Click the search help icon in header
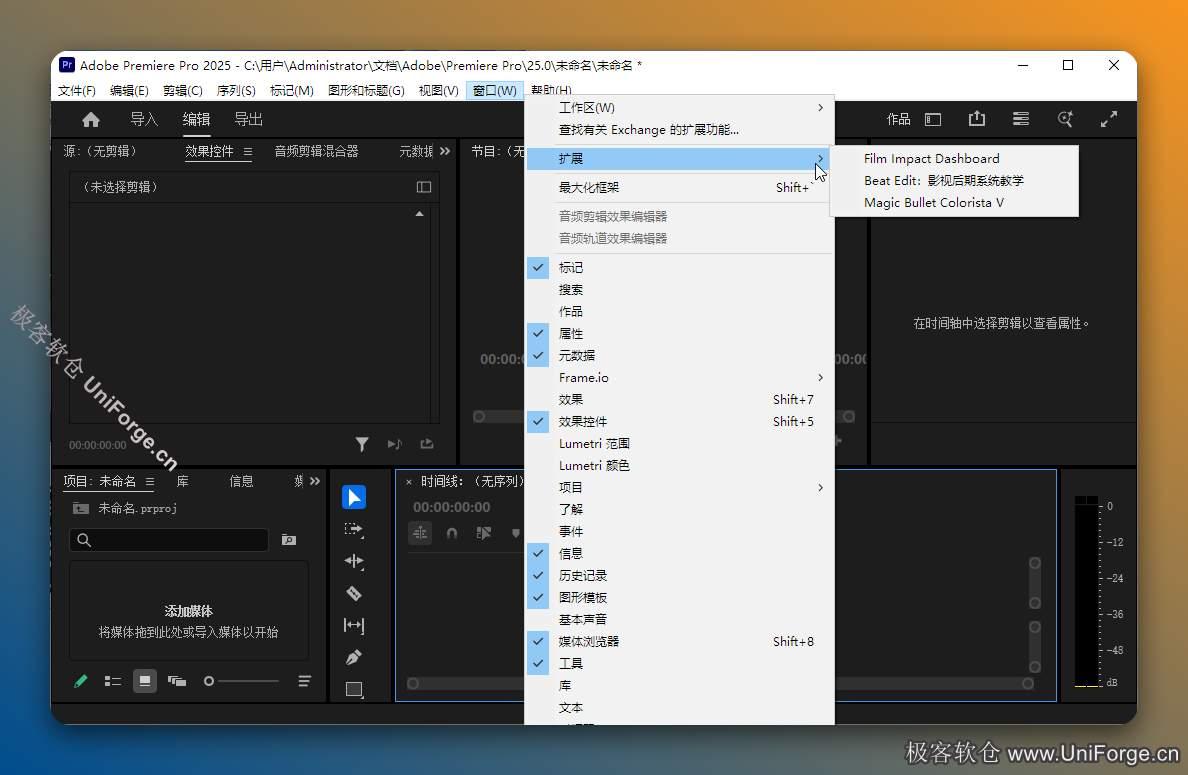 tap(1065, 119)
